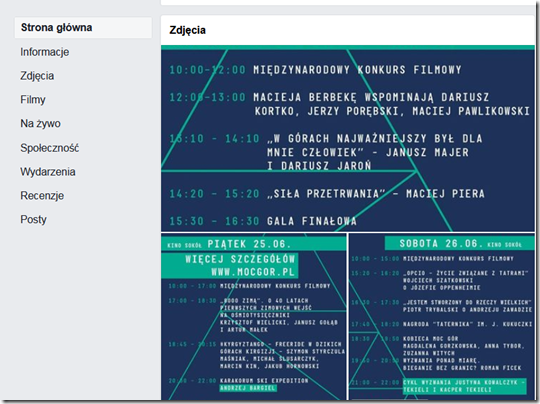Open the Recenzje section
540x404 pixels.
(42, 195)
